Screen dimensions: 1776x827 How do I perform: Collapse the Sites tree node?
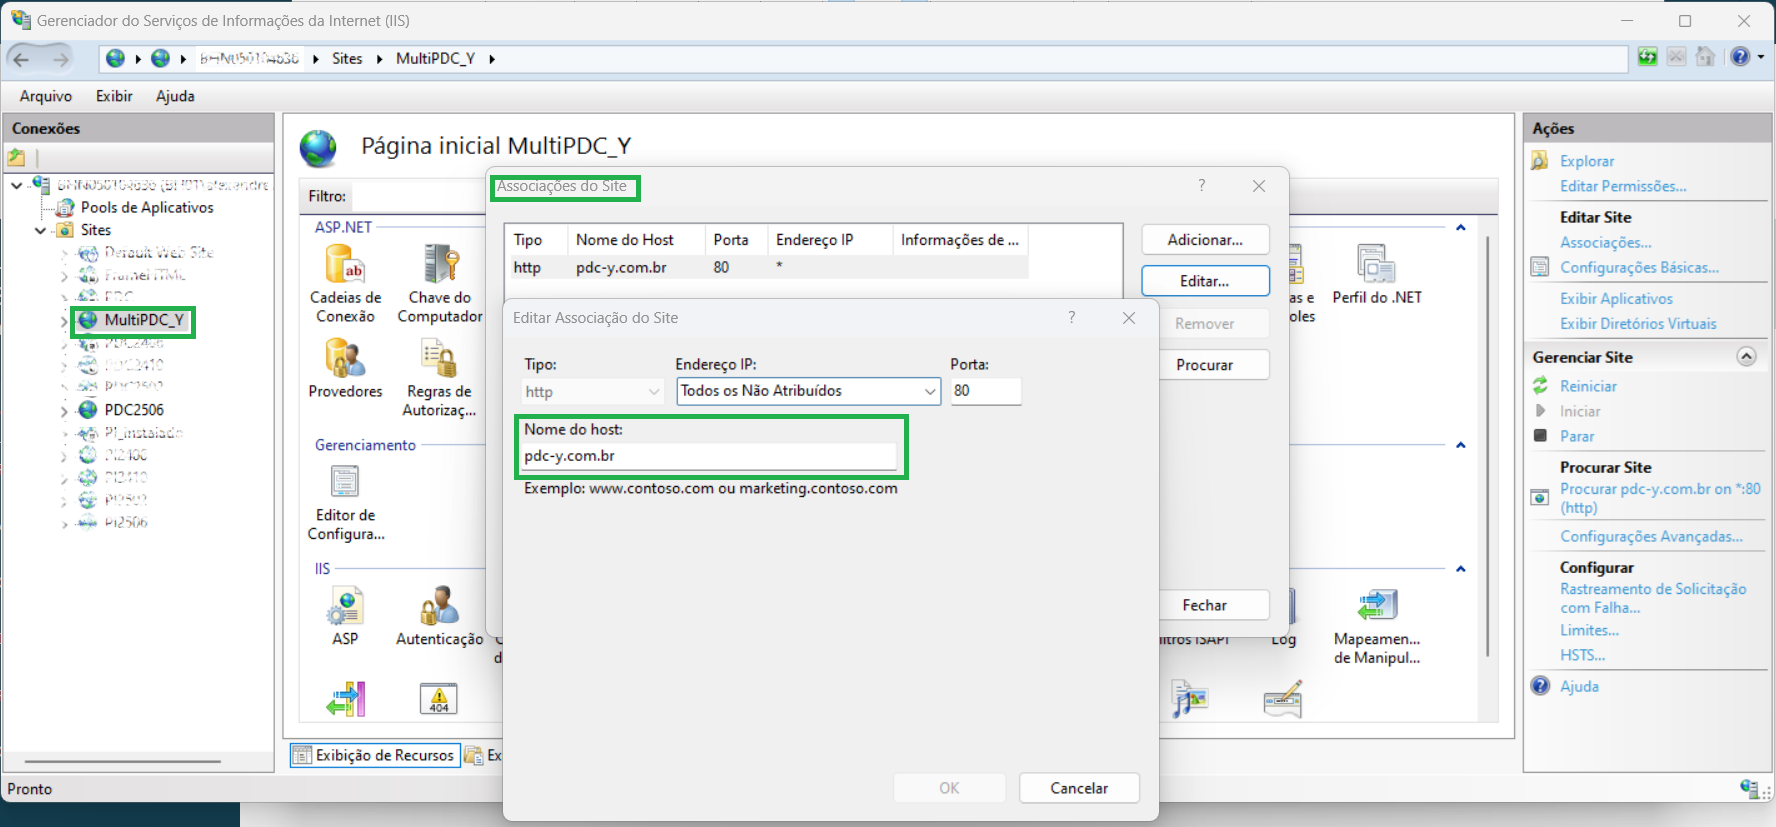pyautogui.click(x=40, y=230)
